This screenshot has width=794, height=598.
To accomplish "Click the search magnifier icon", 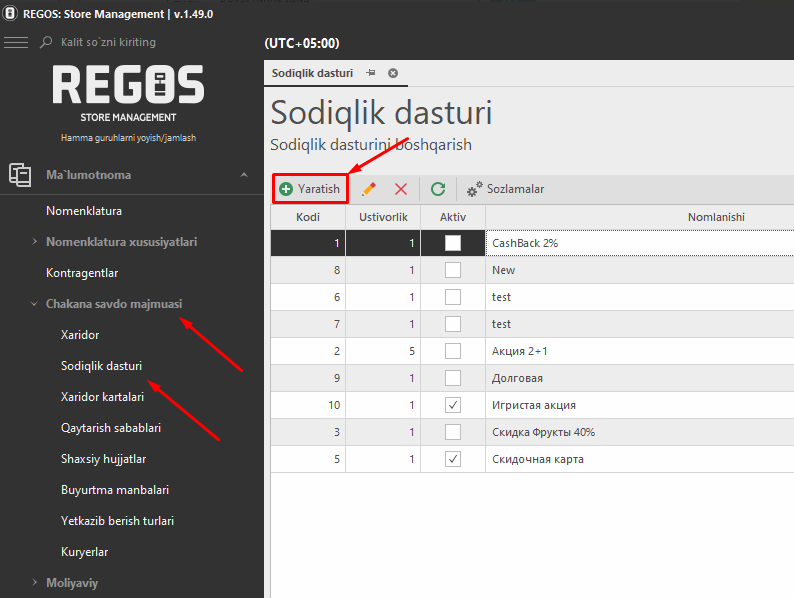I will click(x=46, y=42).
